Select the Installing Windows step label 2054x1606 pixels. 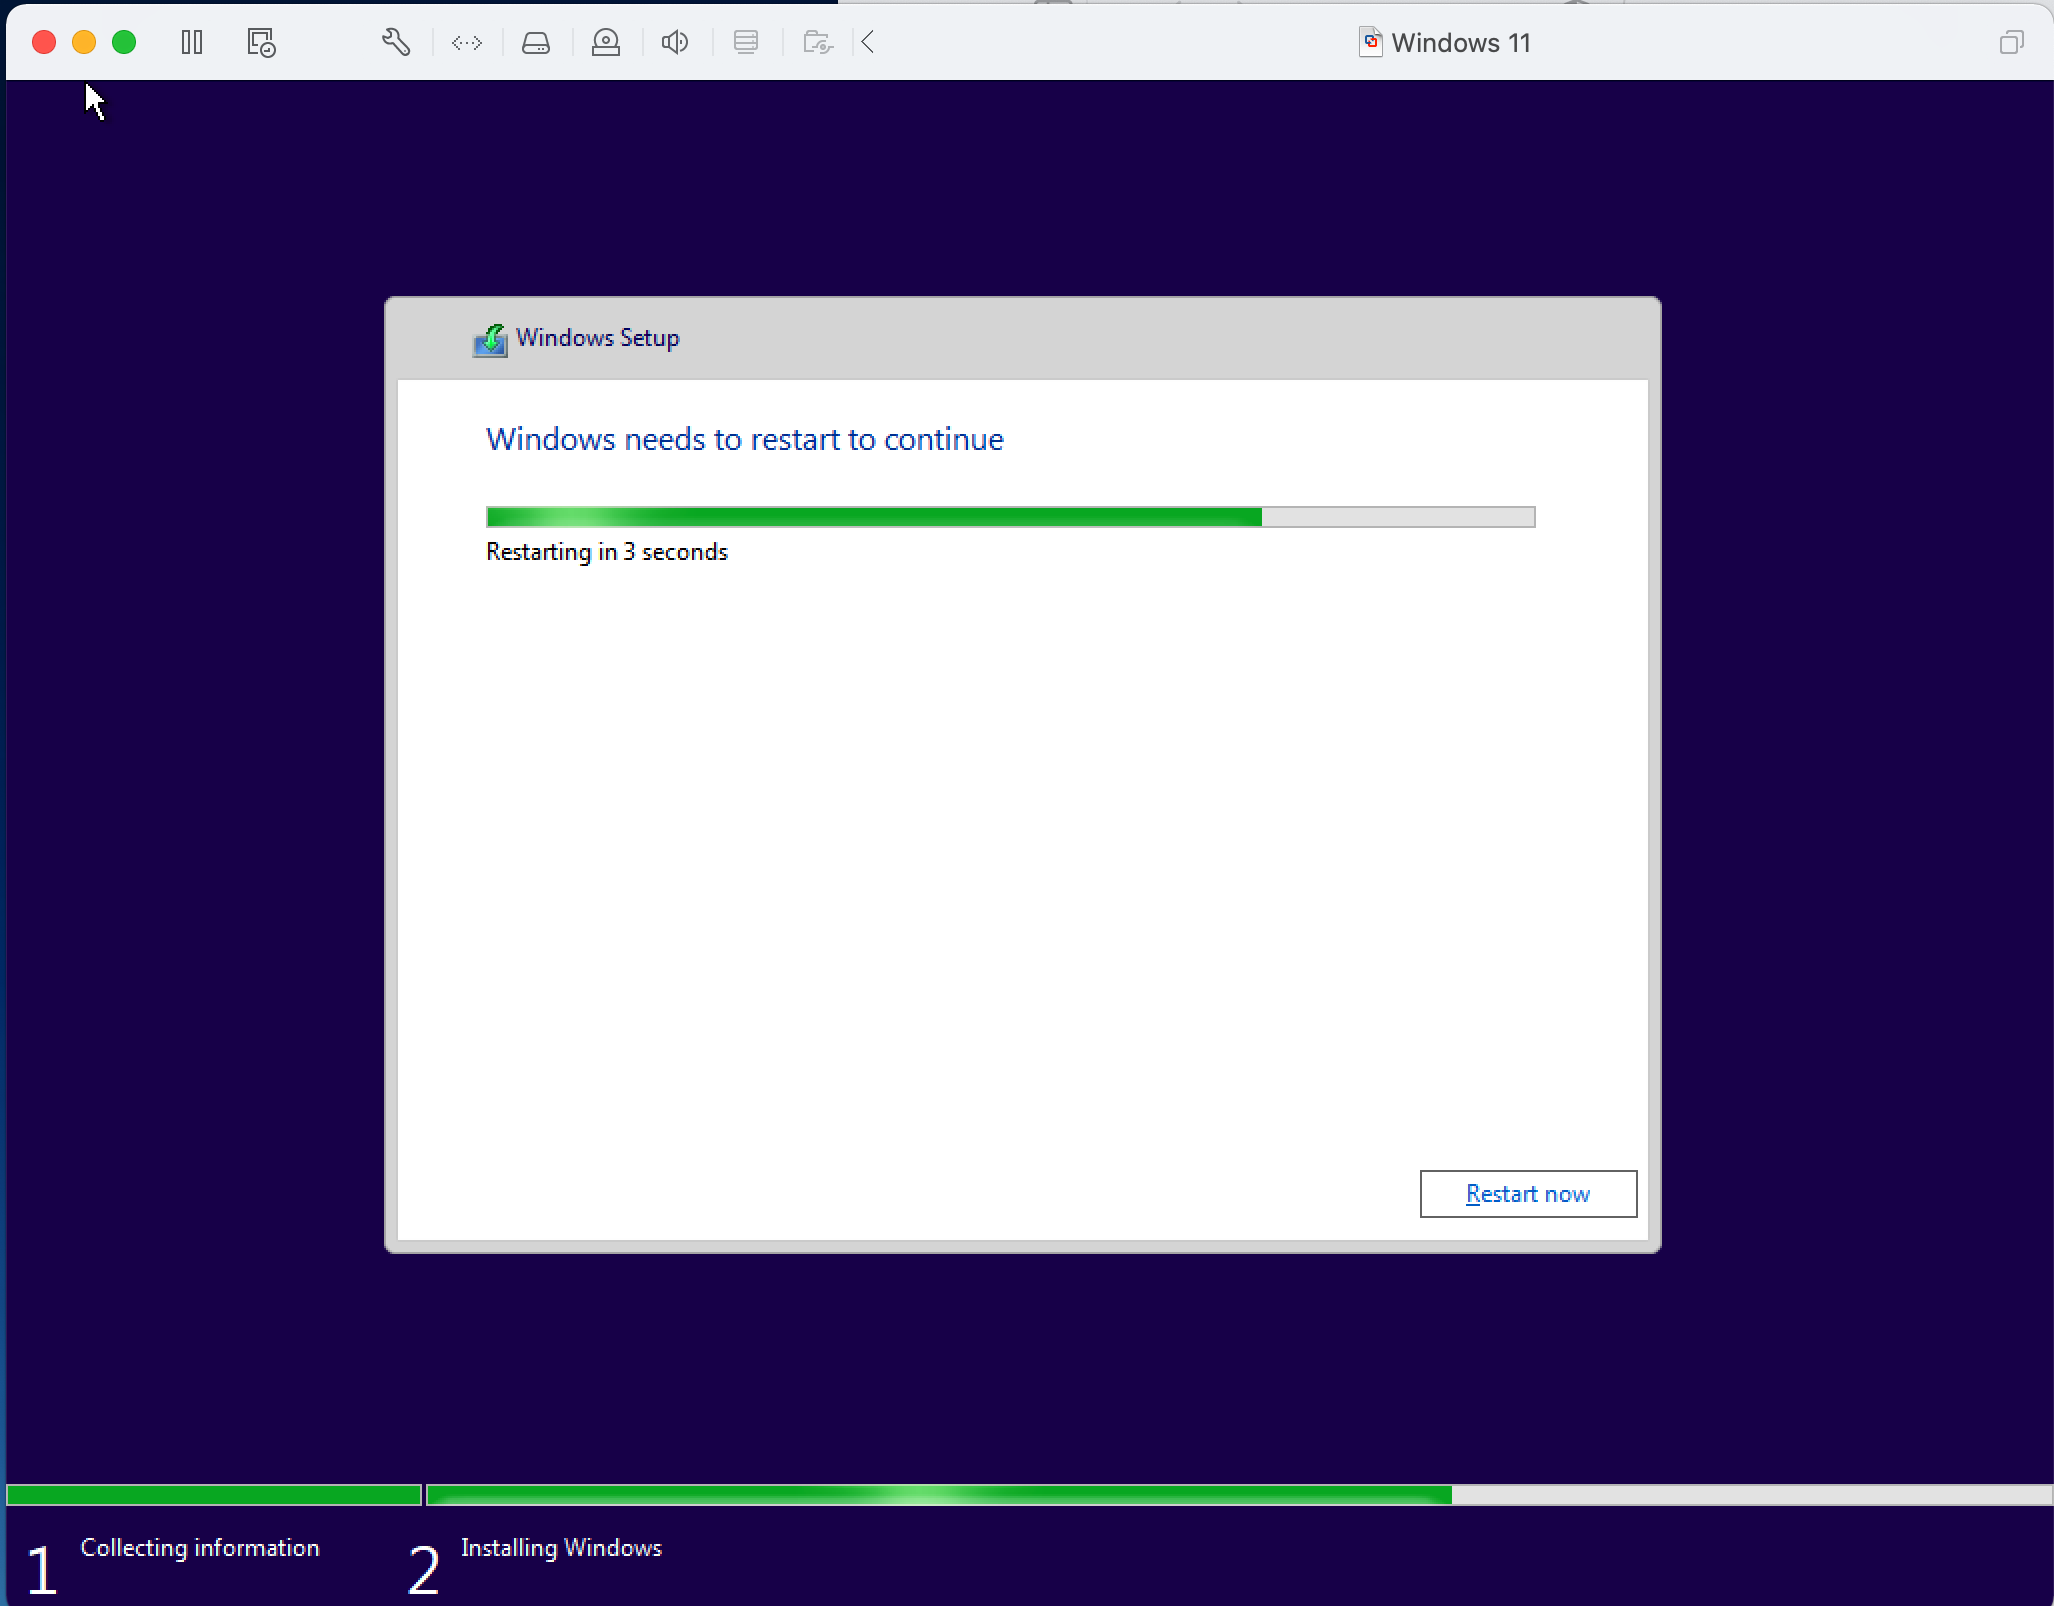point(564,1548)
